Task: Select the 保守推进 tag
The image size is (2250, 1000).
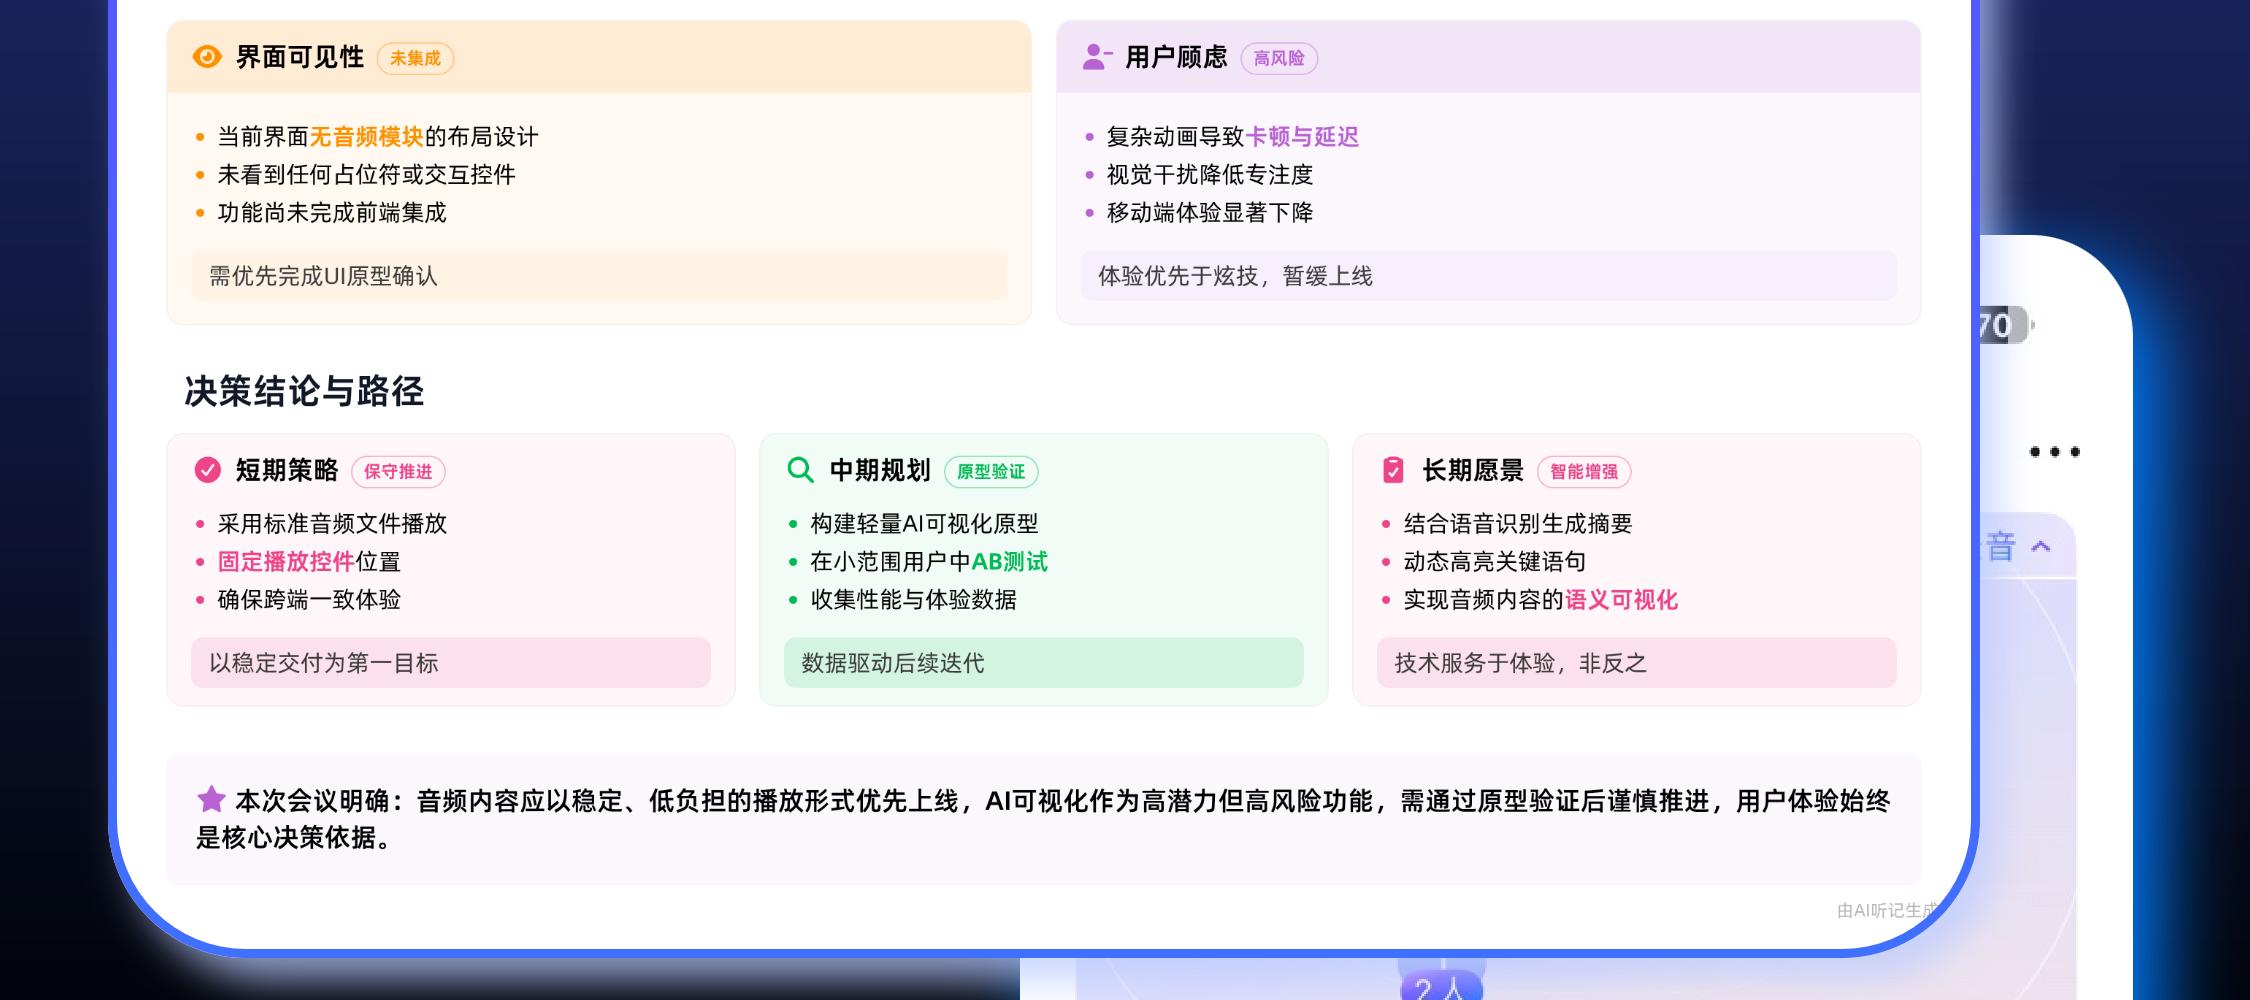Action: pyautogui.click(x=398, y=471)
